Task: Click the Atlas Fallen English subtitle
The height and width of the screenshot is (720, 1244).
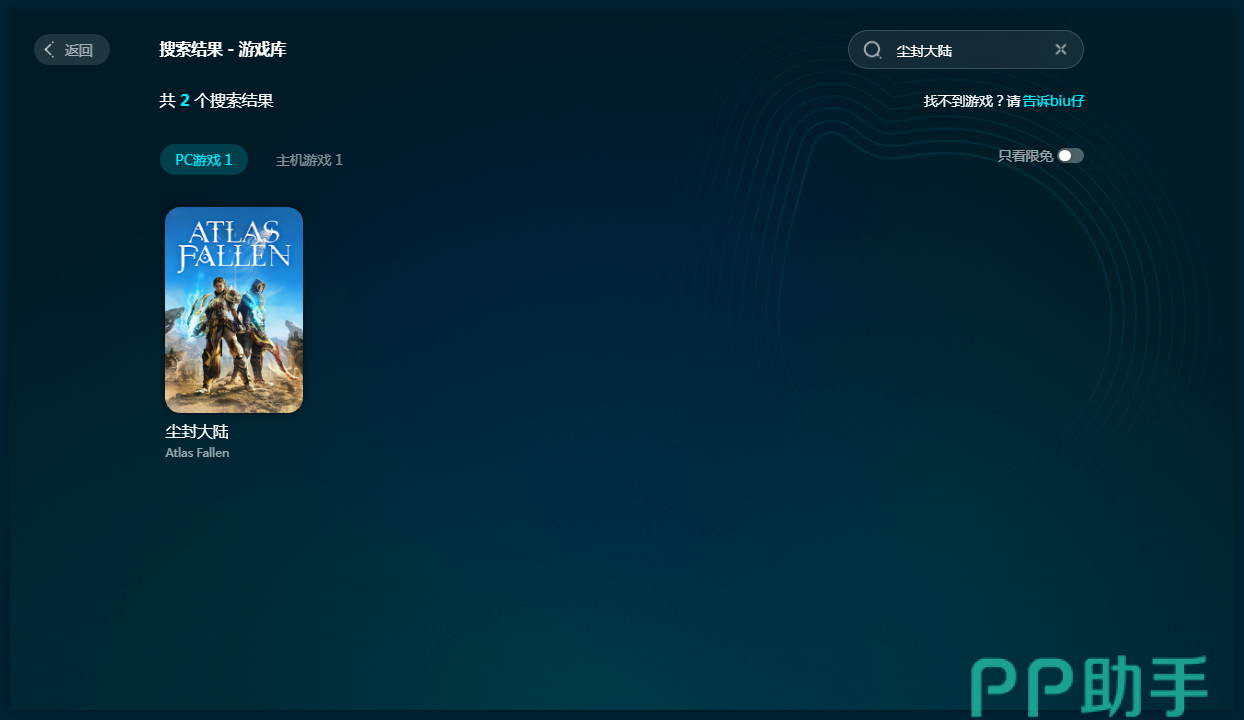Action: (x=197, y=453)
